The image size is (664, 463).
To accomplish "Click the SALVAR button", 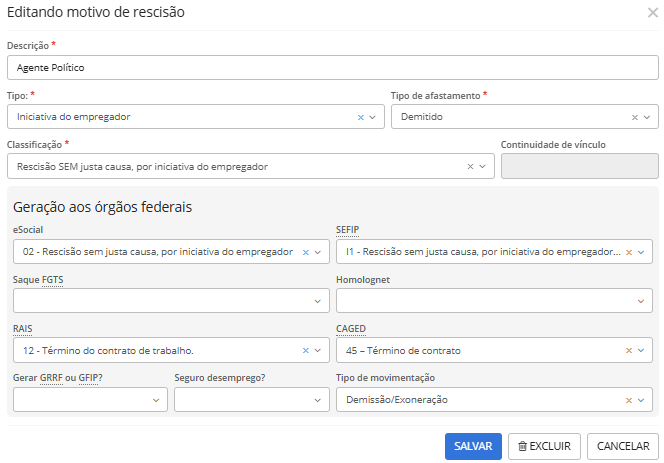I will [x=473, y=446].
